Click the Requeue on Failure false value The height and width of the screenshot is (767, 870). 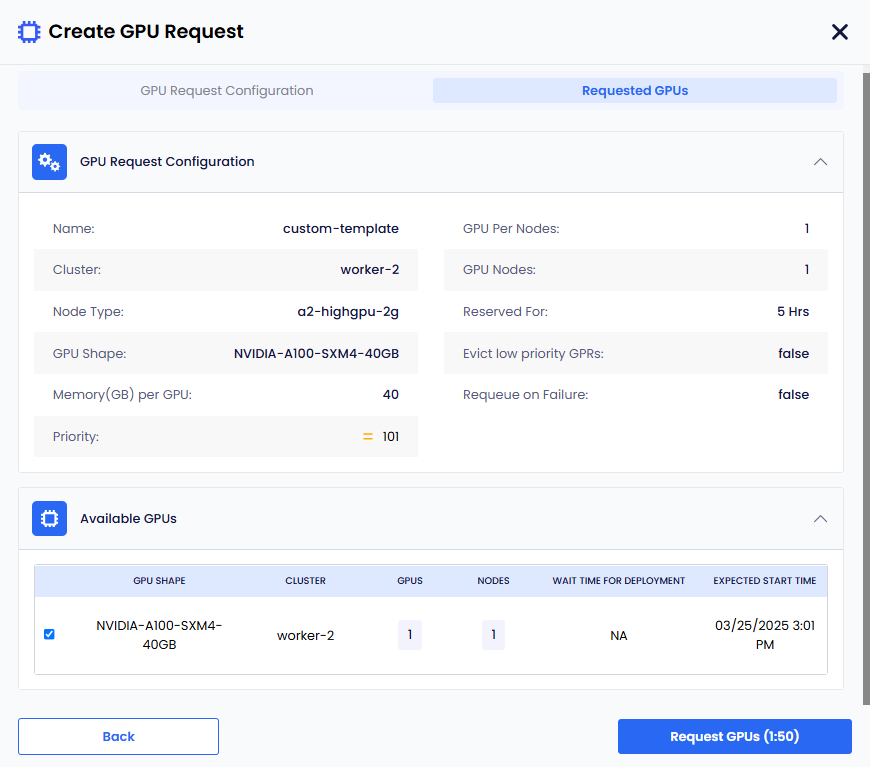click(793, 395)
